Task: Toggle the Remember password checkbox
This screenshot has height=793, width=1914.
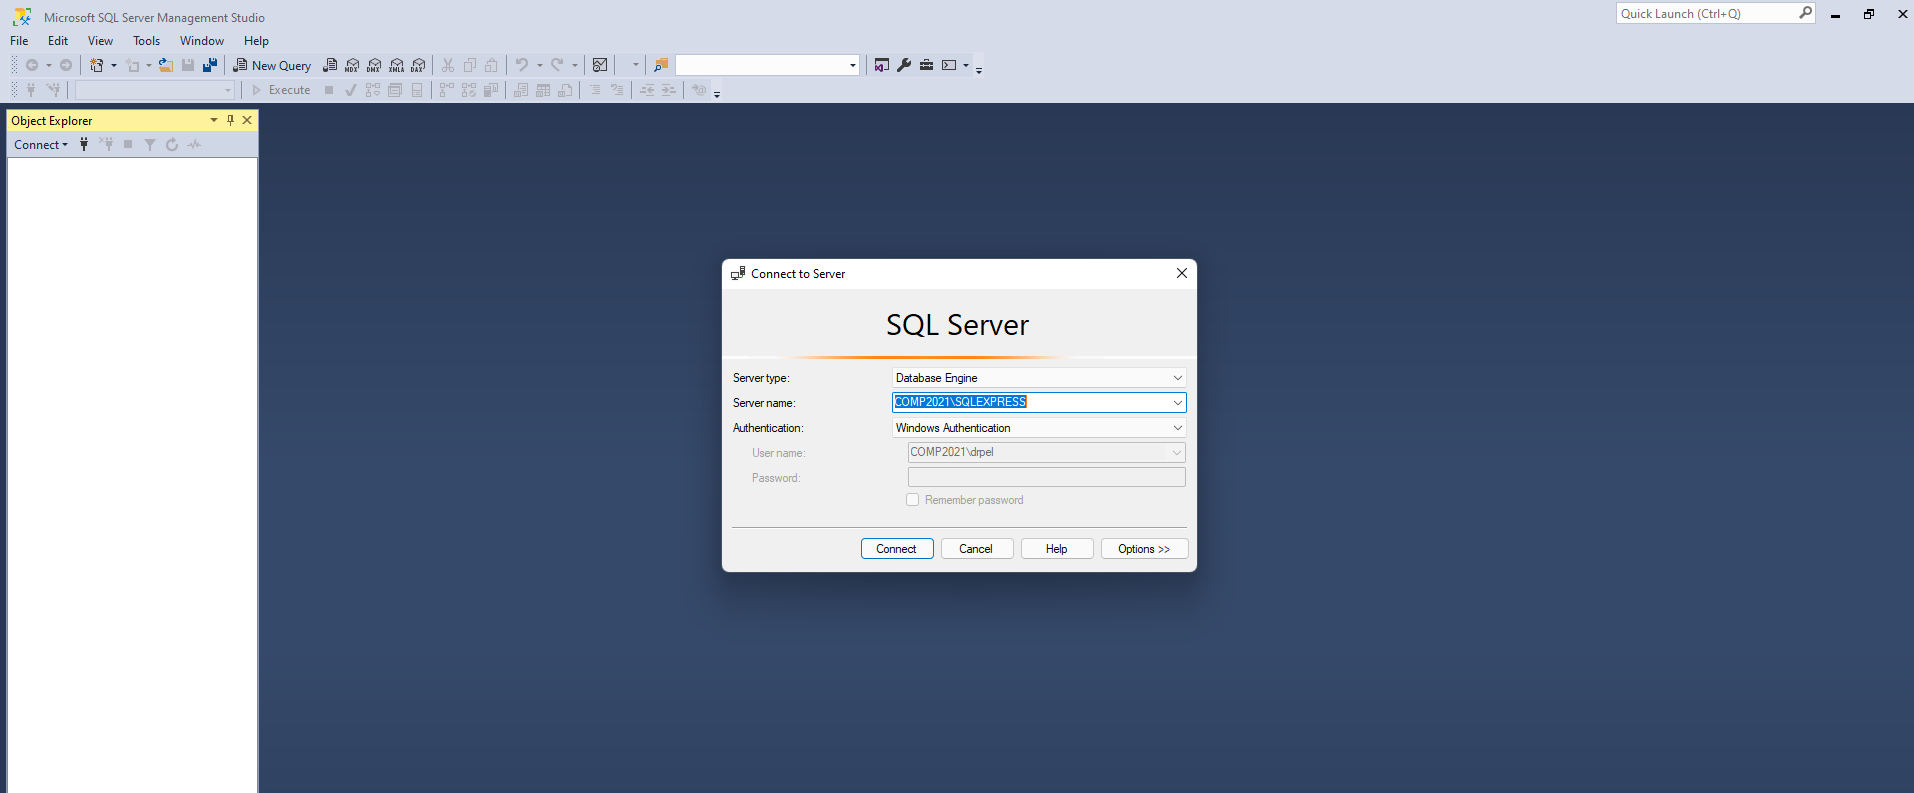Action: pyautogui.click(x=912, y=500)
